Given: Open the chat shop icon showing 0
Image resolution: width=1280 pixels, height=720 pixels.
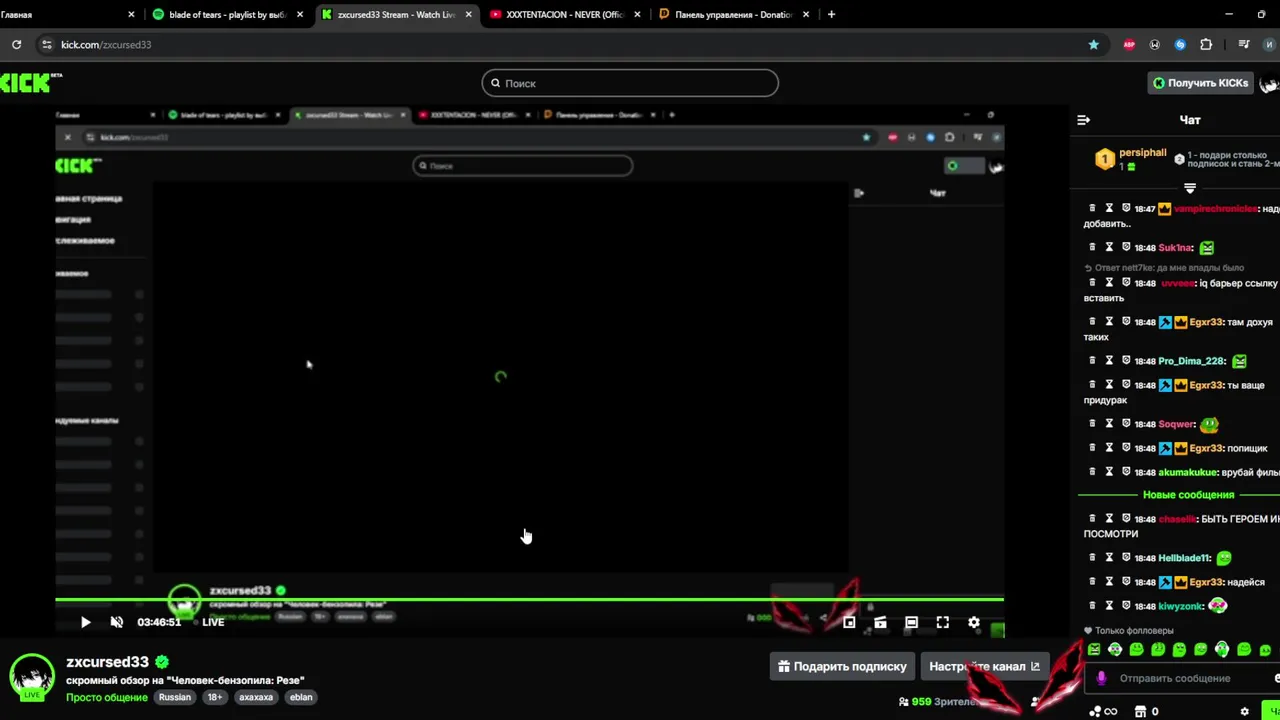Looking at the screenshot, I should click(1147, 712).
